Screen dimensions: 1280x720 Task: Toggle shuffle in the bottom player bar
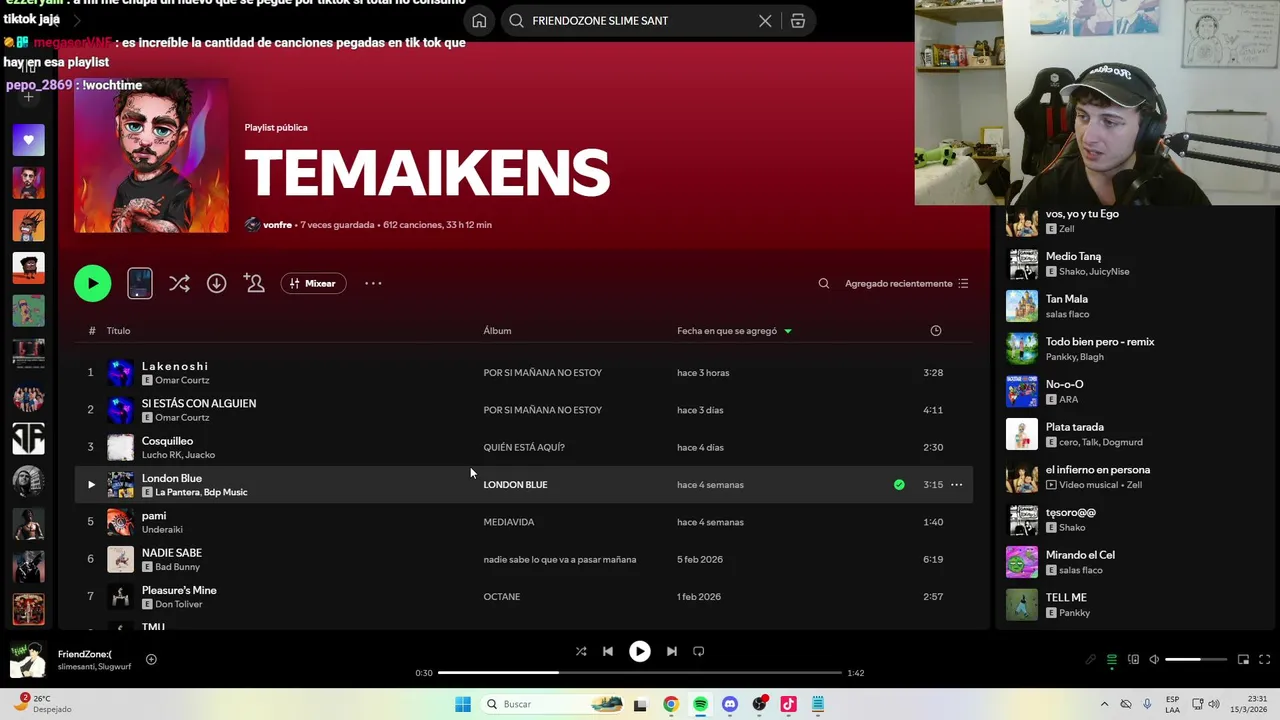[581, 651]
